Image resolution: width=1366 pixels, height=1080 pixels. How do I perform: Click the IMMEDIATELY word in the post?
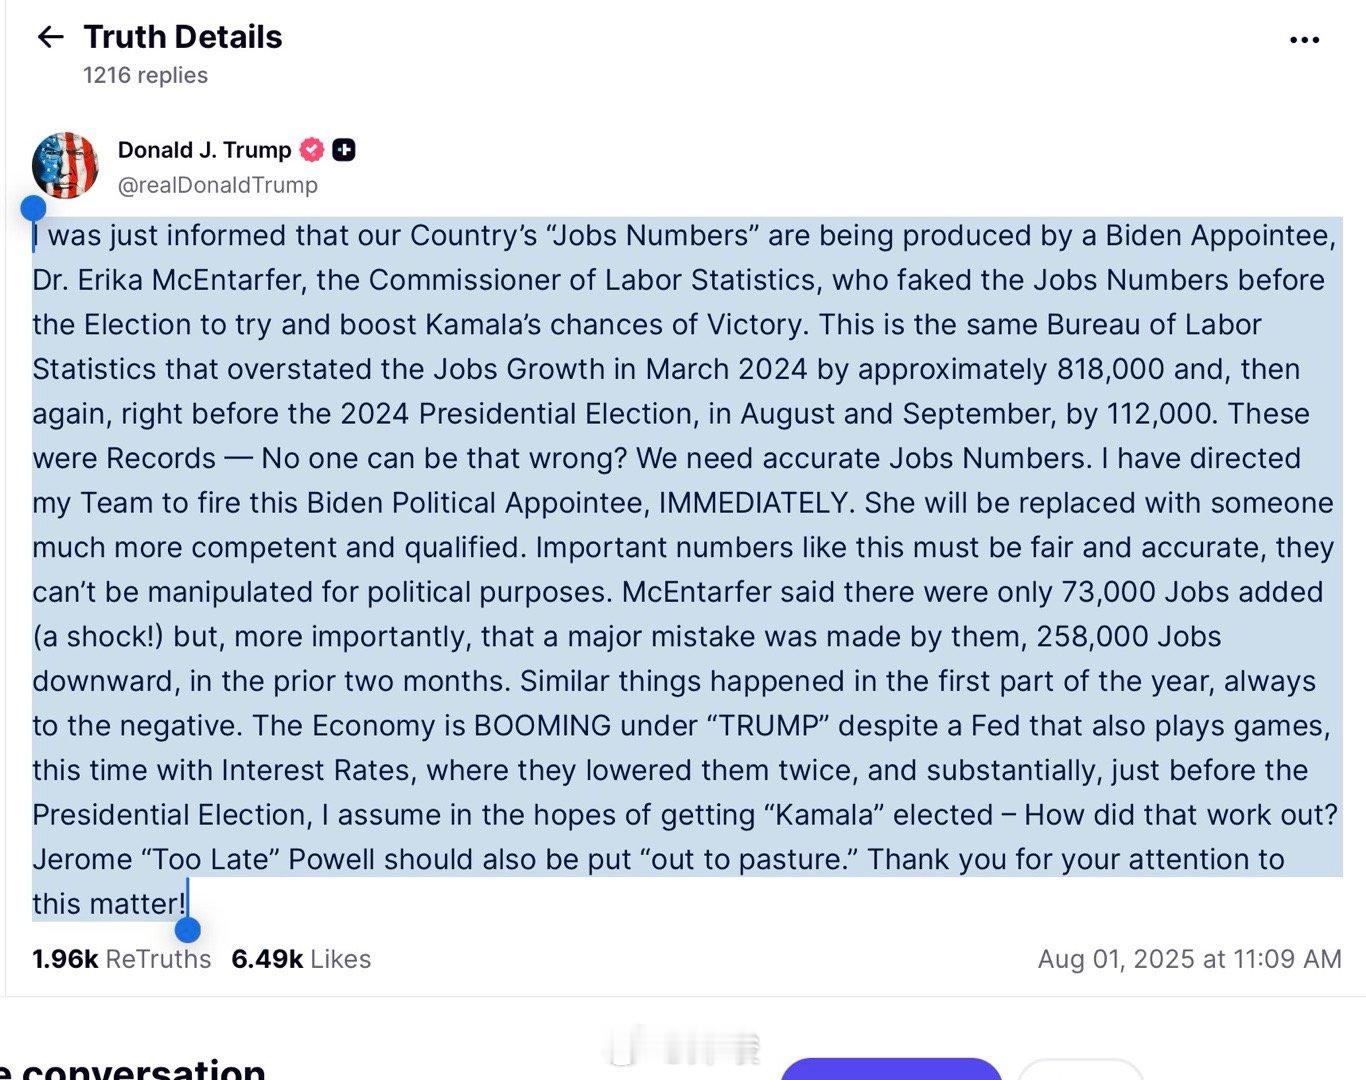pos(757,503)
